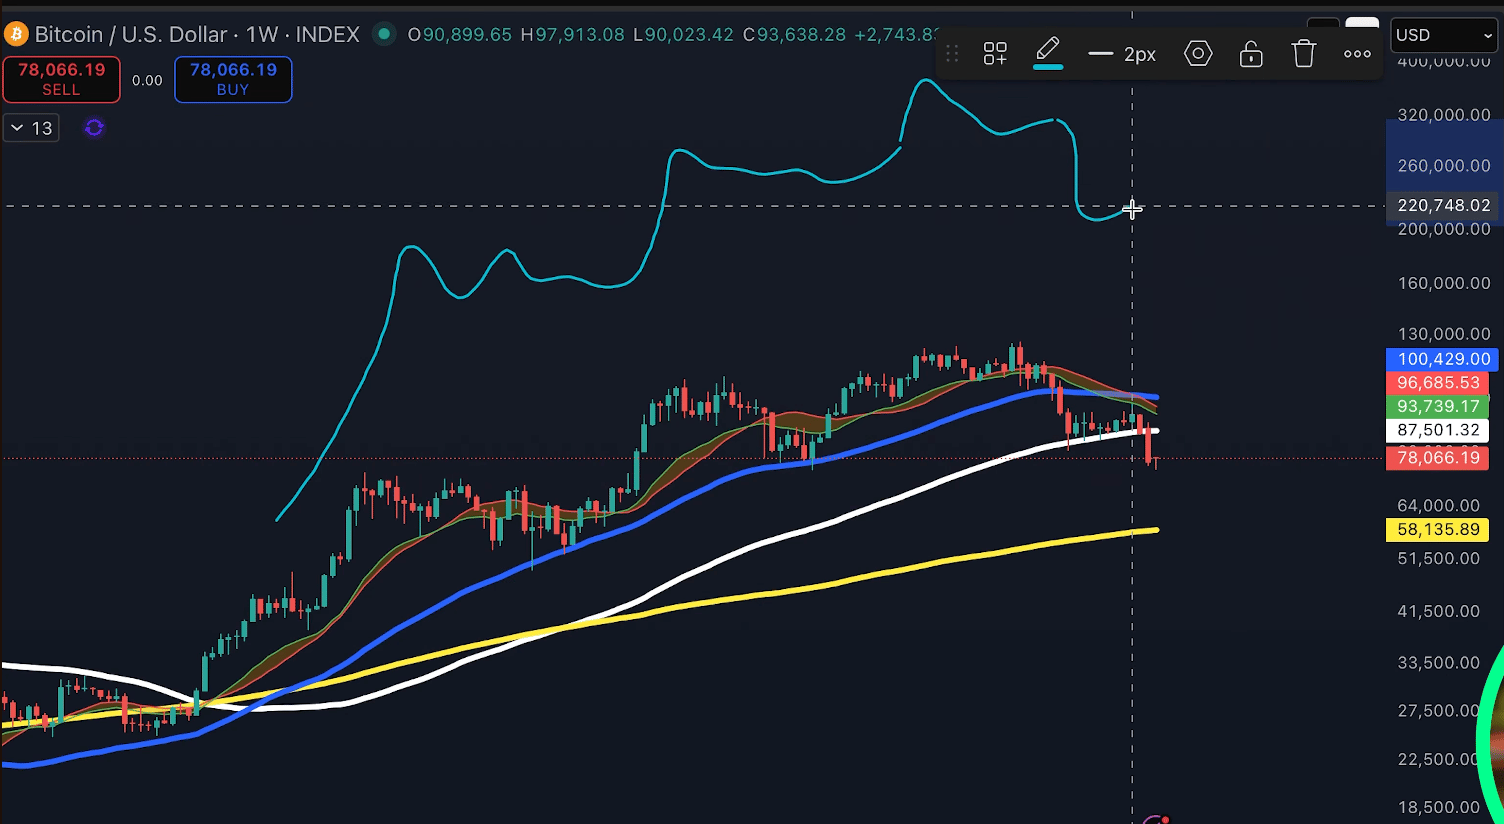Toggle the lock on the drawing
Screen dimensions: 1504x824
click(x=1251, y=54)
